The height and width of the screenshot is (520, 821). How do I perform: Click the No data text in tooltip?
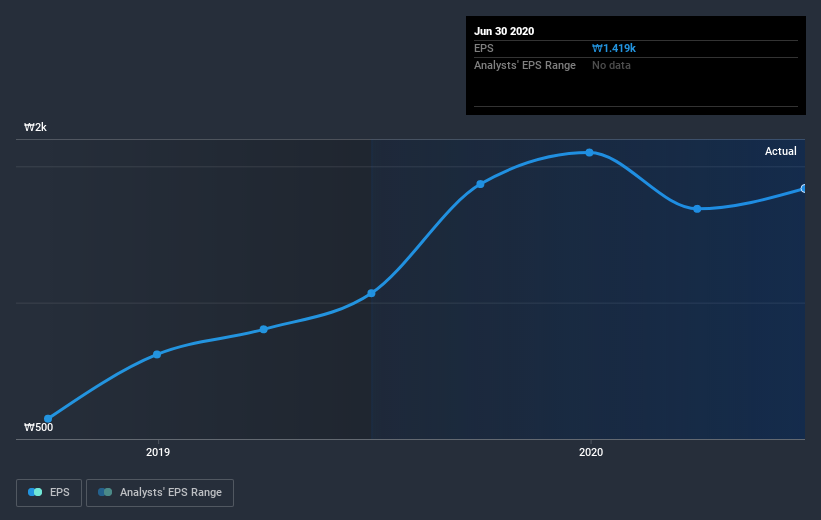click(x=611, y=65)
